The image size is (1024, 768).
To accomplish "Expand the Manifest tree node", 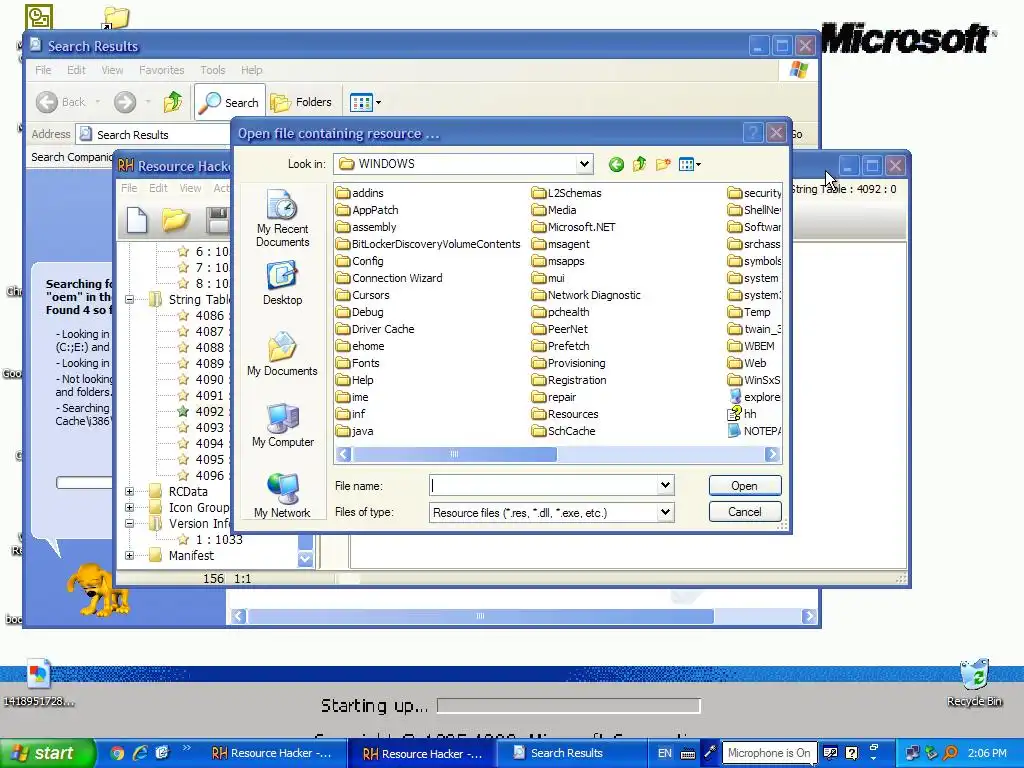I will (129, 556).
